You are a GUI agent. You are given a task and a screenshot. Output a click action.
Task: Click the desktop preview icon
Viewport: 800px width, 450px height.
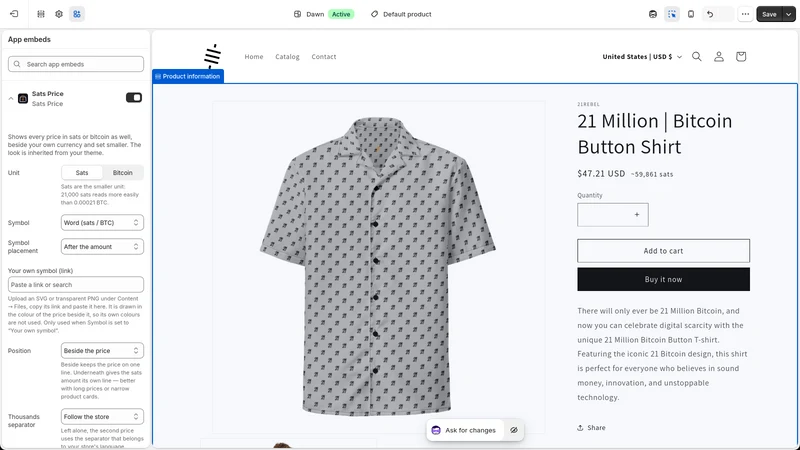(653, 14)
